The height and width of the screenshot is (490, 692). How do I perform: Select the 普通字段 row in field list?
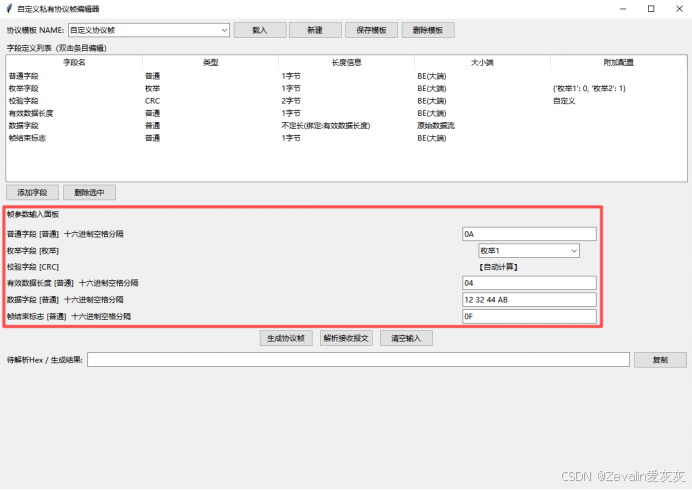[x=346, y=76]
